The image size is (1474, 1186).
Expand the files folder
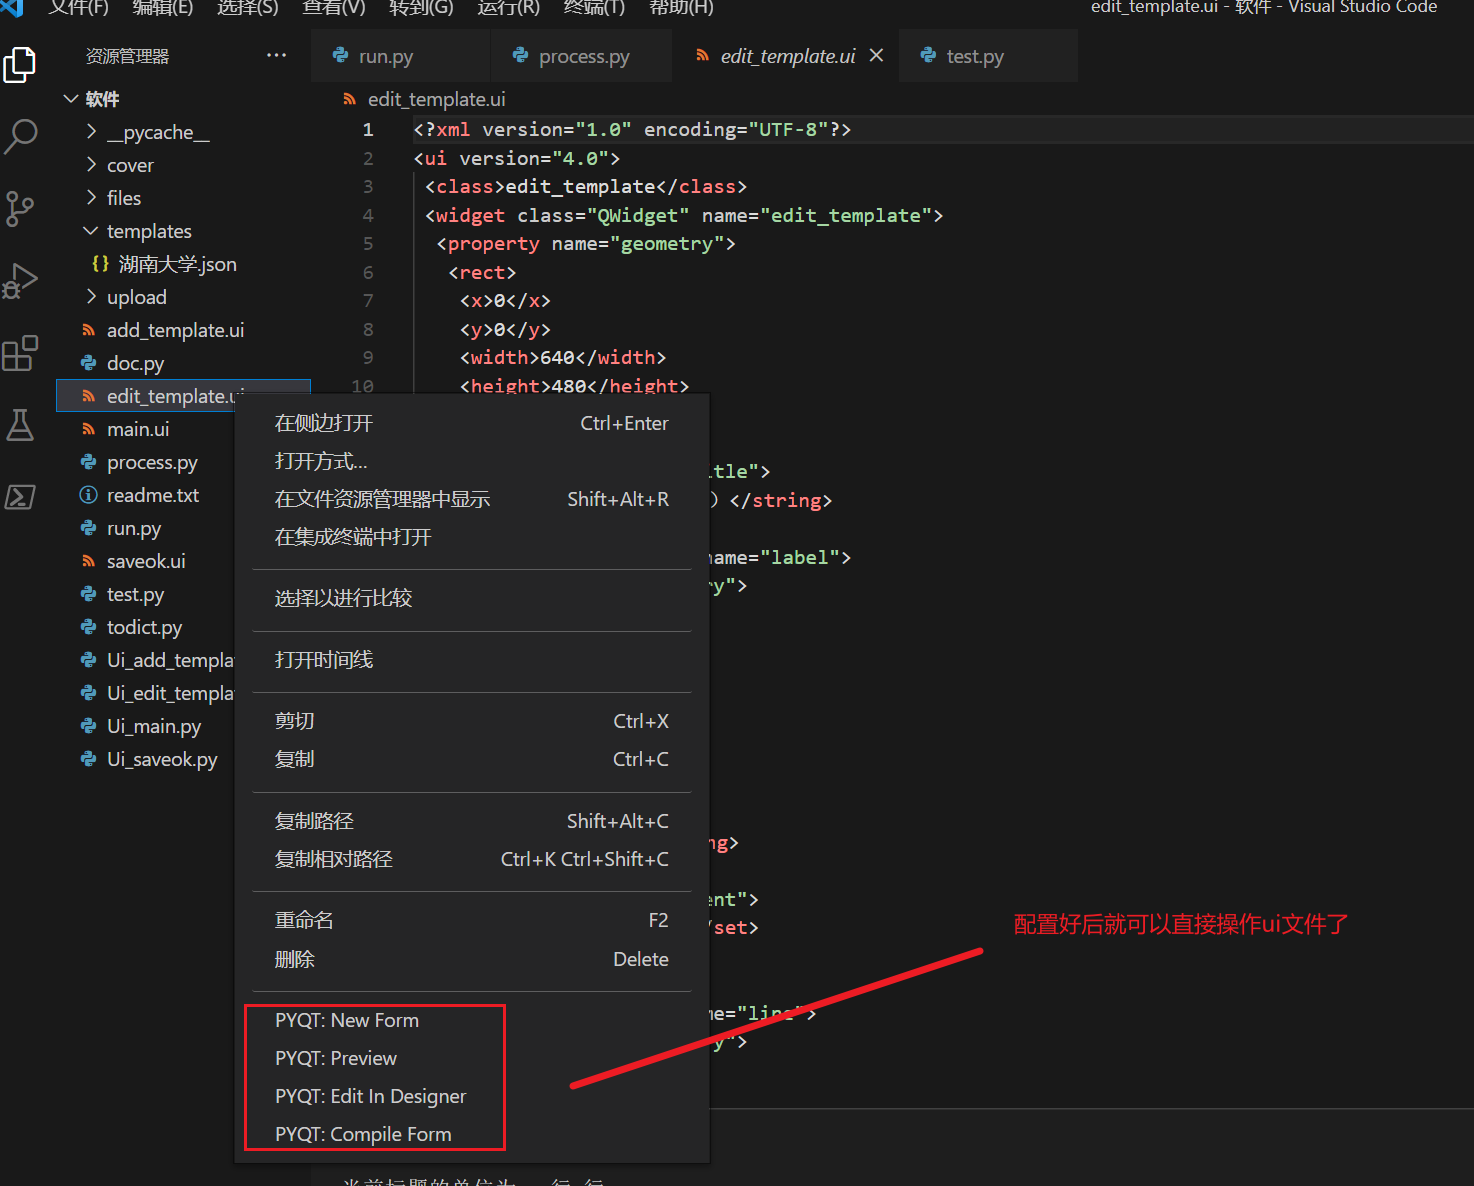pyautogui.click(x=91, y=198)
